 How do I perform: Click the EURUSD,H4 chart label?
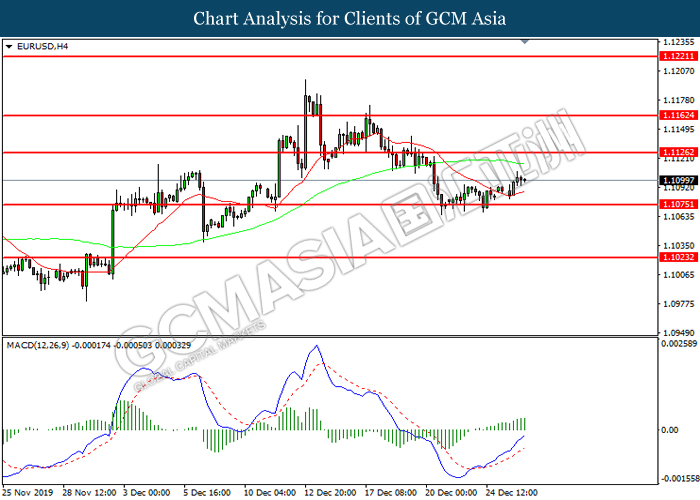(x=42, y=46)
